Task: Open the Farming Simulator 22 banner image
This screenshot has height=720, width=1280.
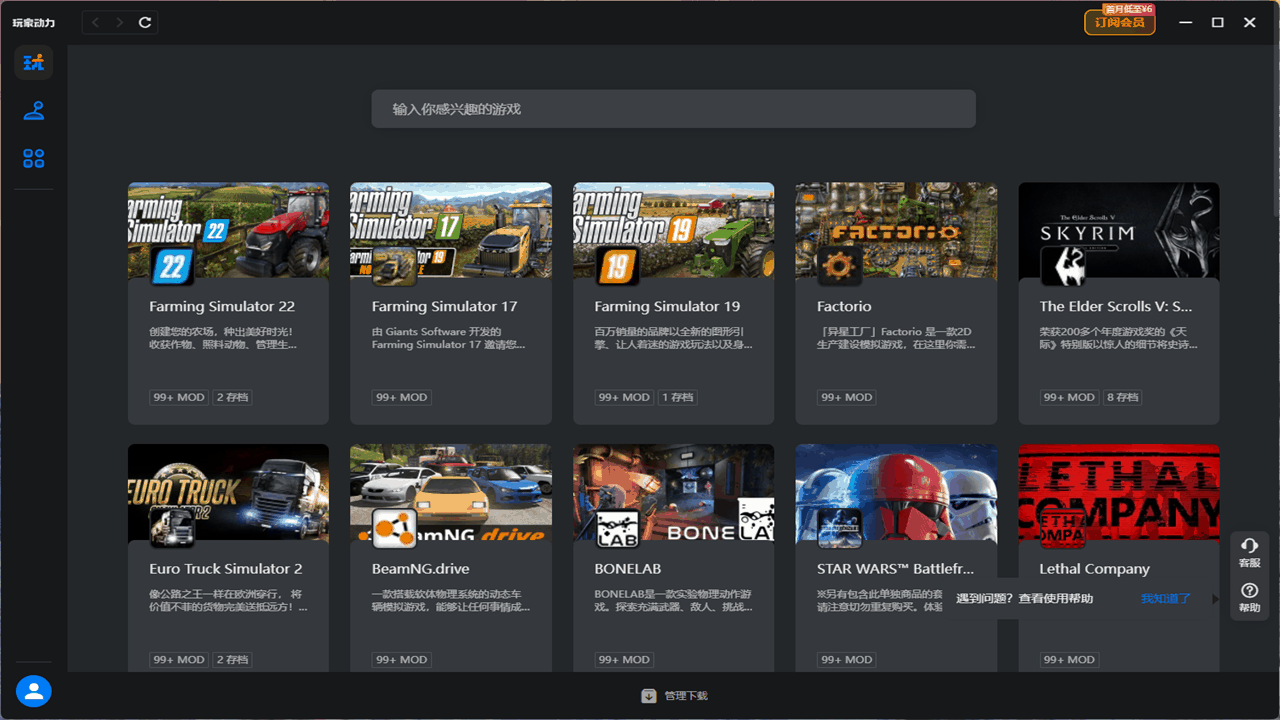Action: tap(228, 230)
